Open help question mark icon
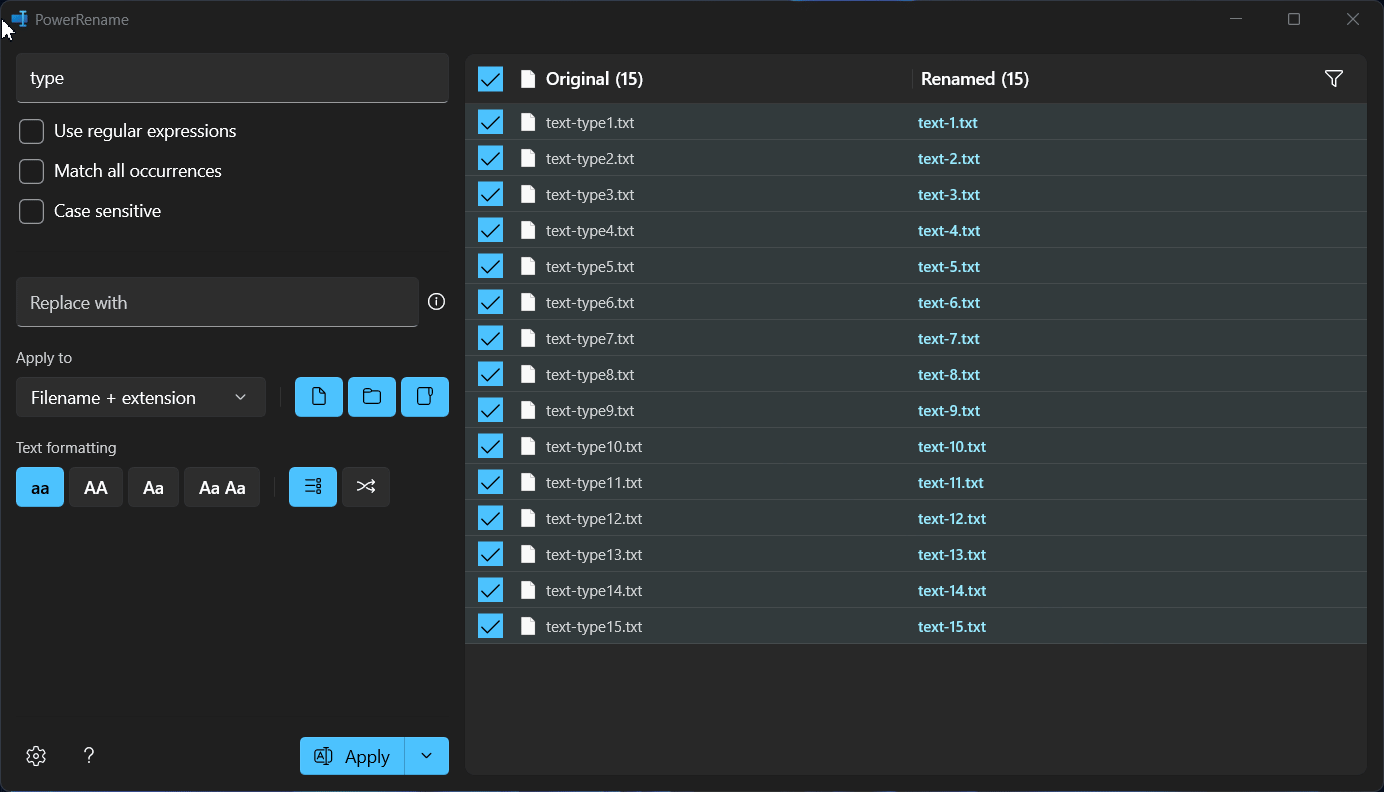 (x=89, y=756)
